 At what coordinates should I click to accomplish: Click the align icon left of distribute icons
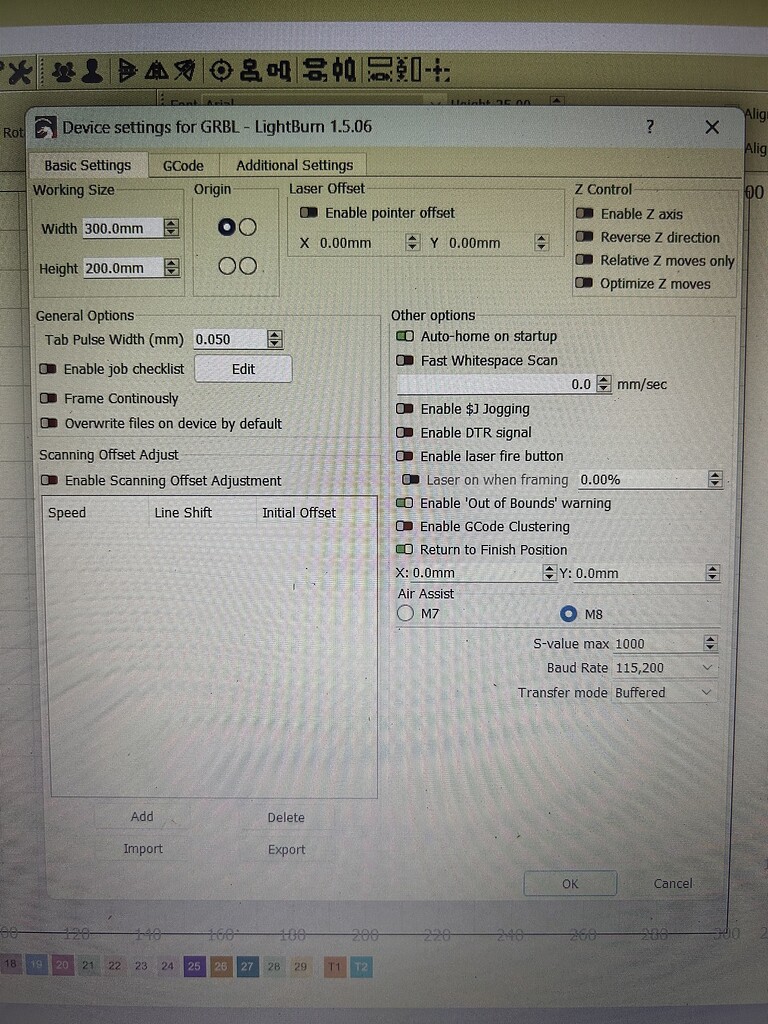280,71
